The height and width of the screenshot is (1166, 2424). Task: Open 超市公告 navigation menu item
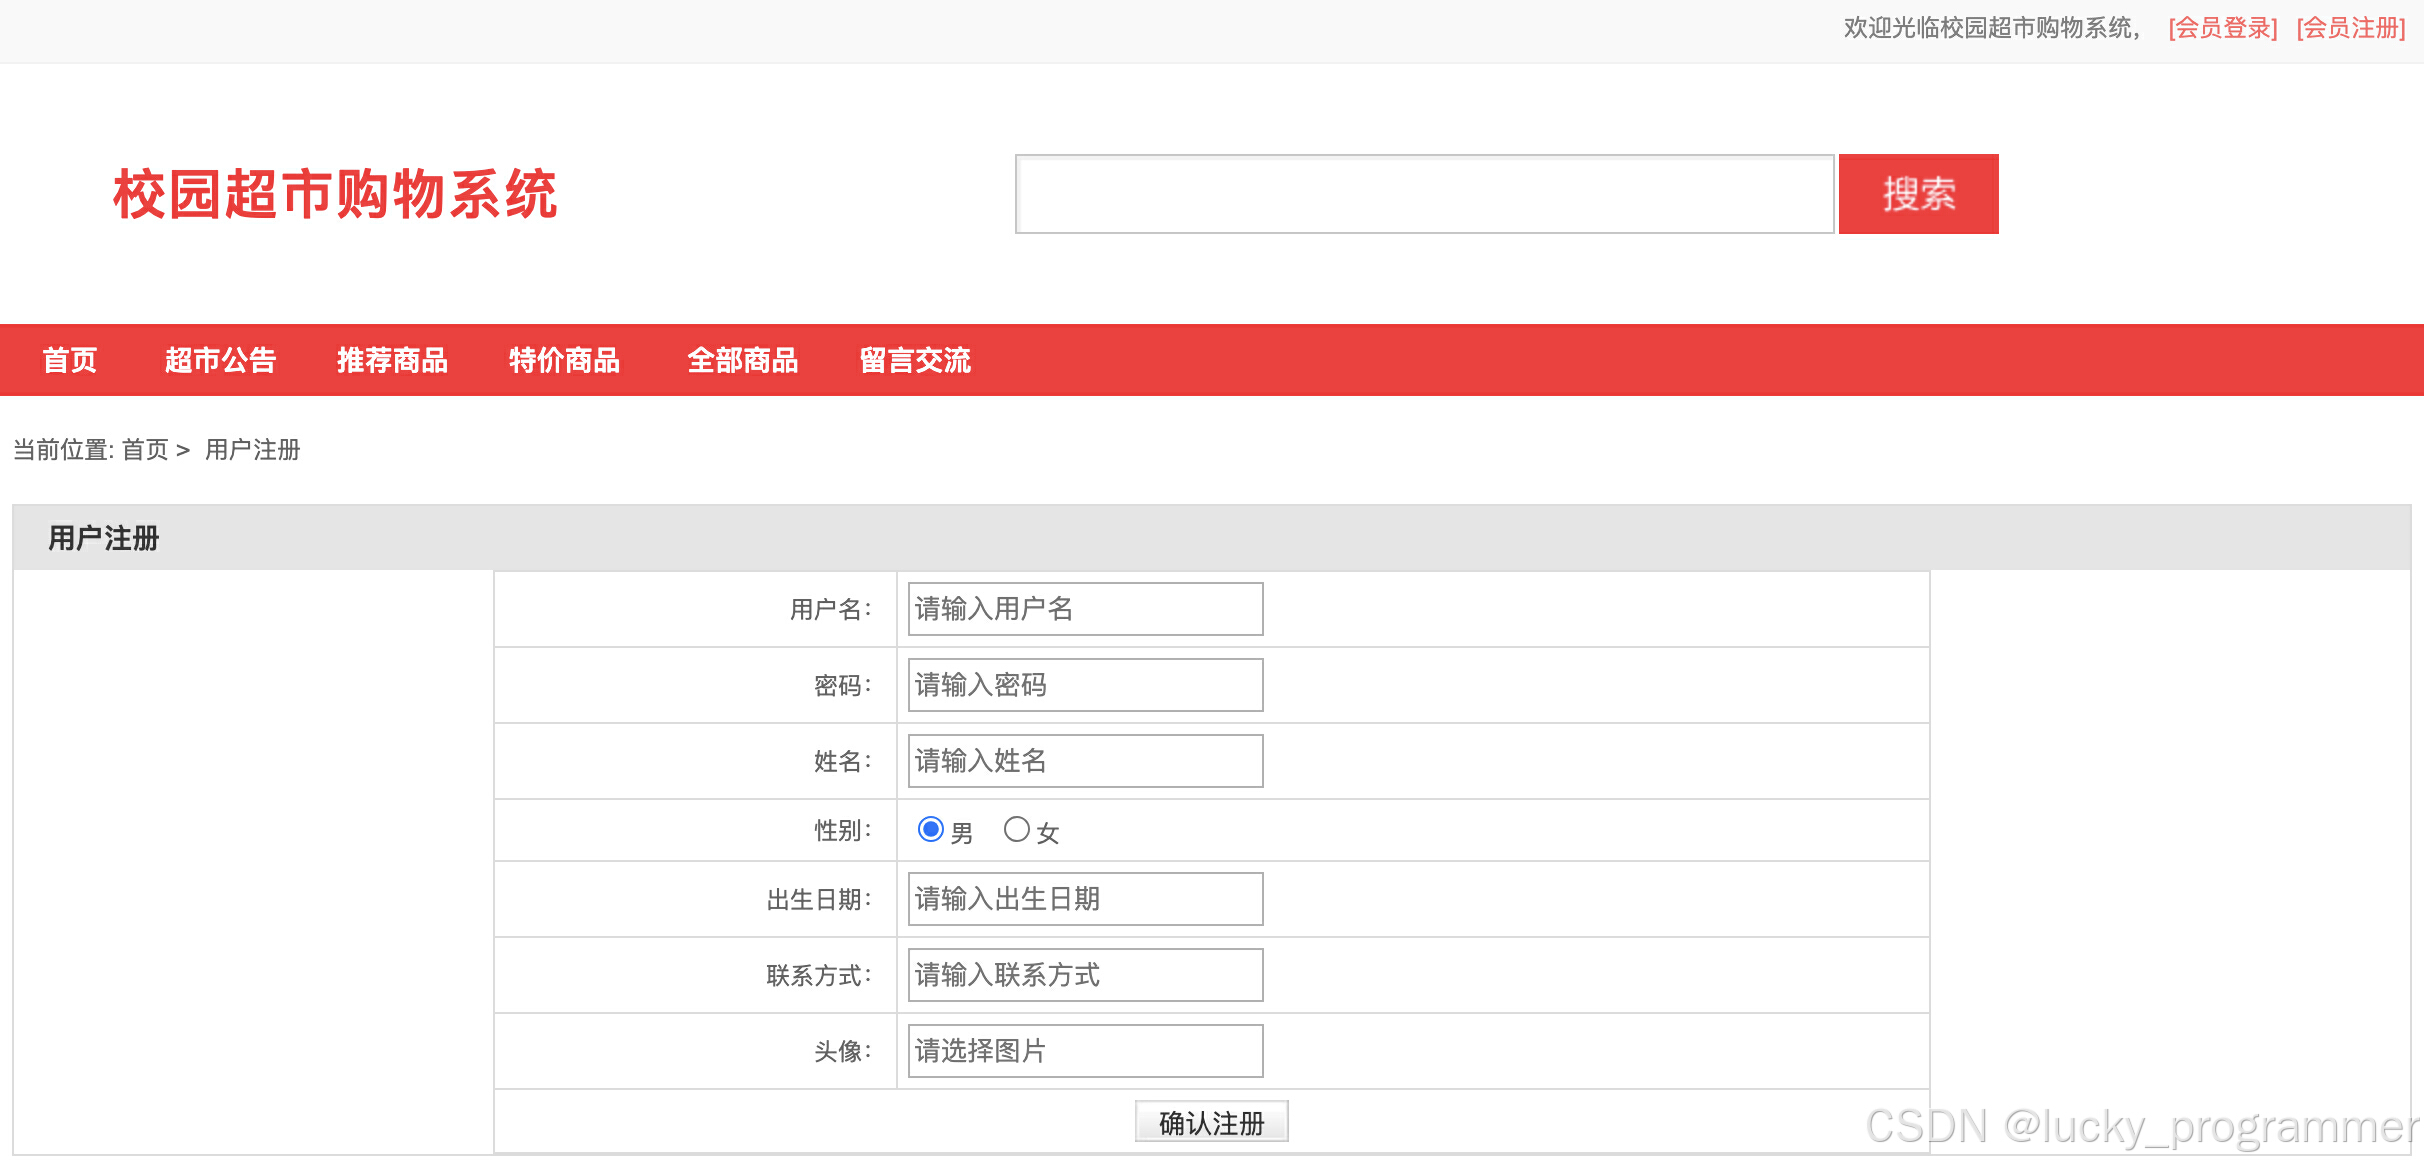(220, 360)
